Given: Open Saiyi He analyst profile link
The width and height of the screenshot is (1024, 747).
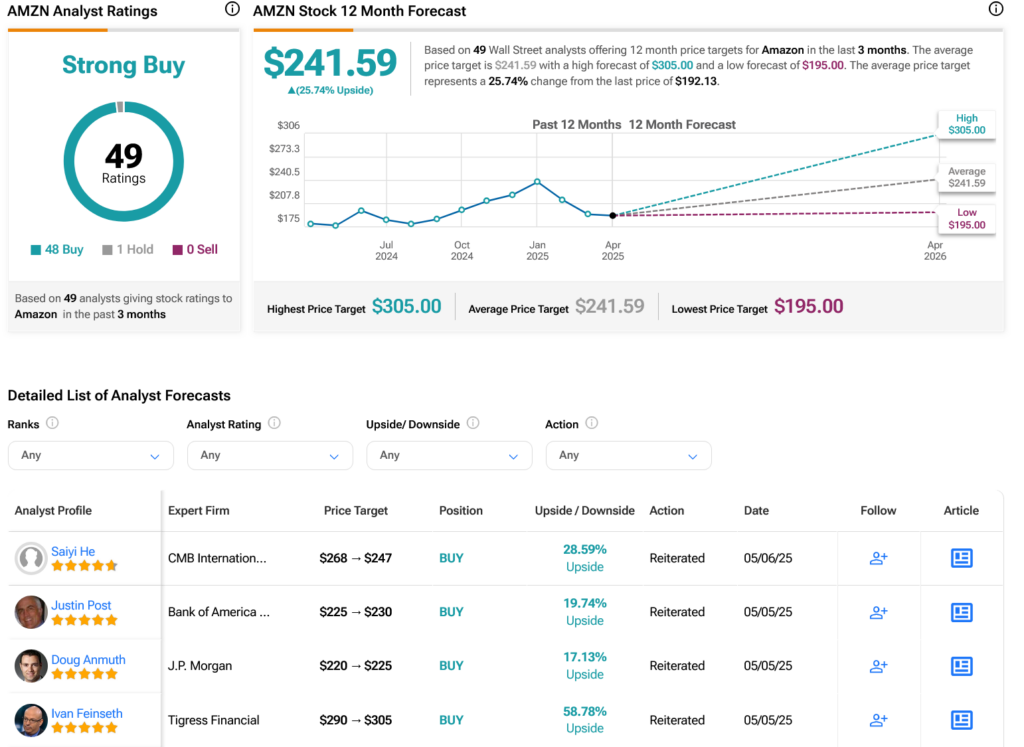Looking at the screenshot, I should click(73, 551).
